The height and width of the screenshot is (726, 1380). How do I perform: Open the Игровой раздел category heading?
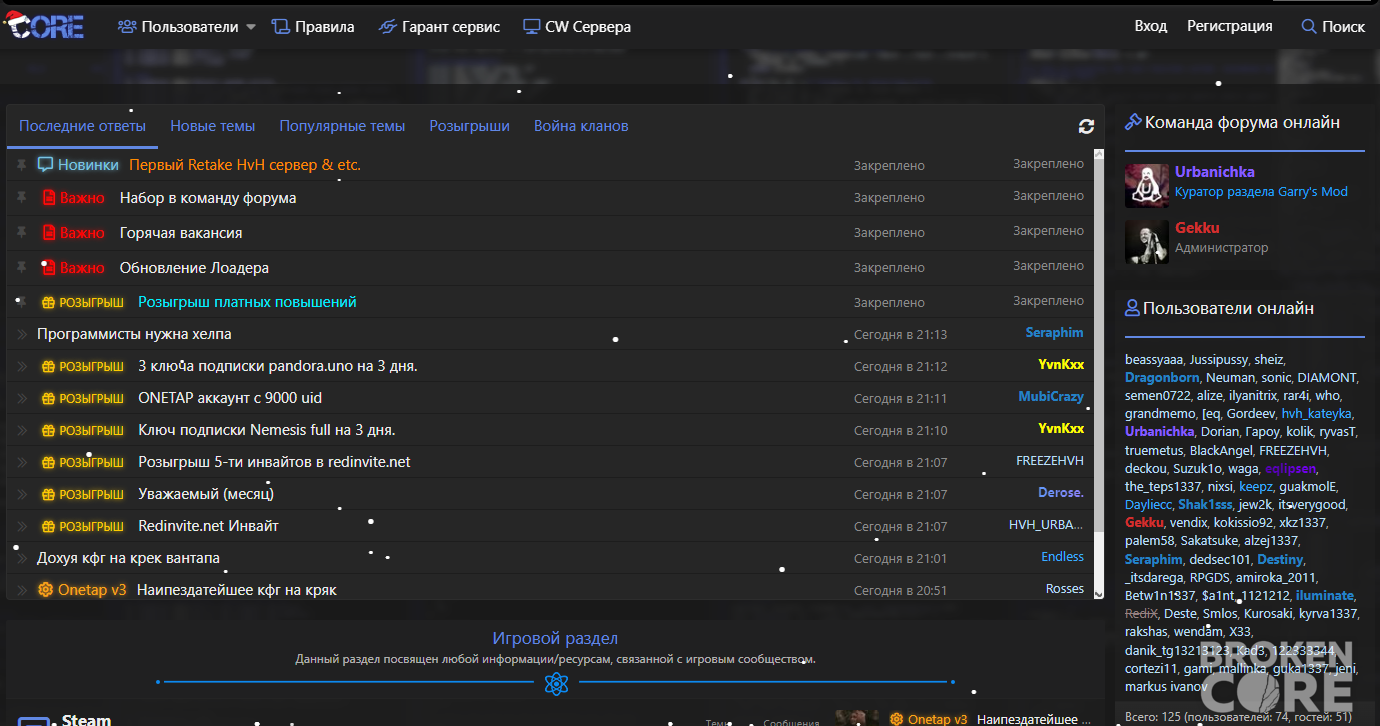coord(555,638)
